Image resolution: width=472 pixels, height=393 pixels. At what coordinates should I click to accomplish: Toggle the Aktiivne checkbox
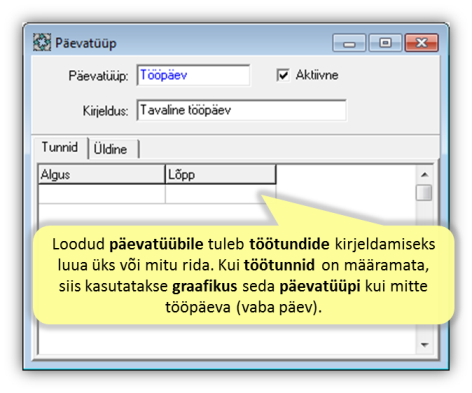pos(283,75)
